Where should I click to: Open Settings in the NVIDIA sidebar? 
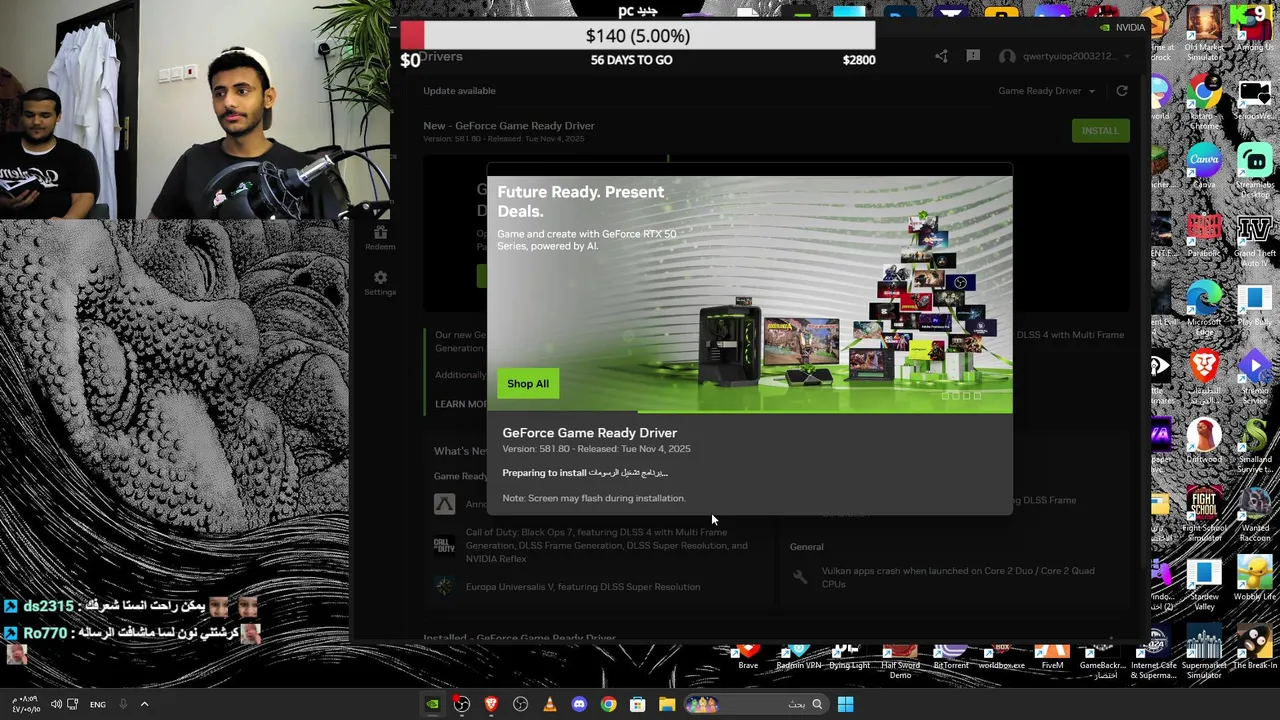(x=380, y=283)
